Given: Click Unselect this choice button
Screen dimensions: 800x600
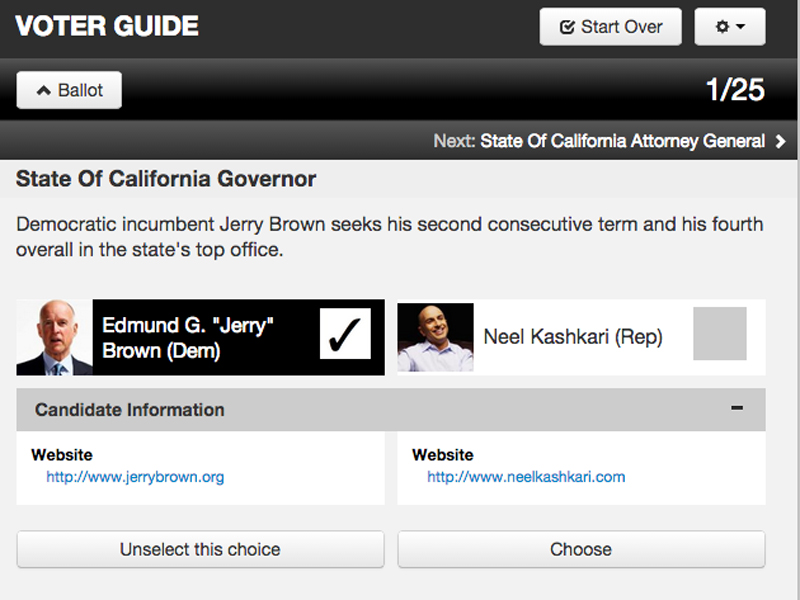Looking at the screenshot, I should pos(200,549).
